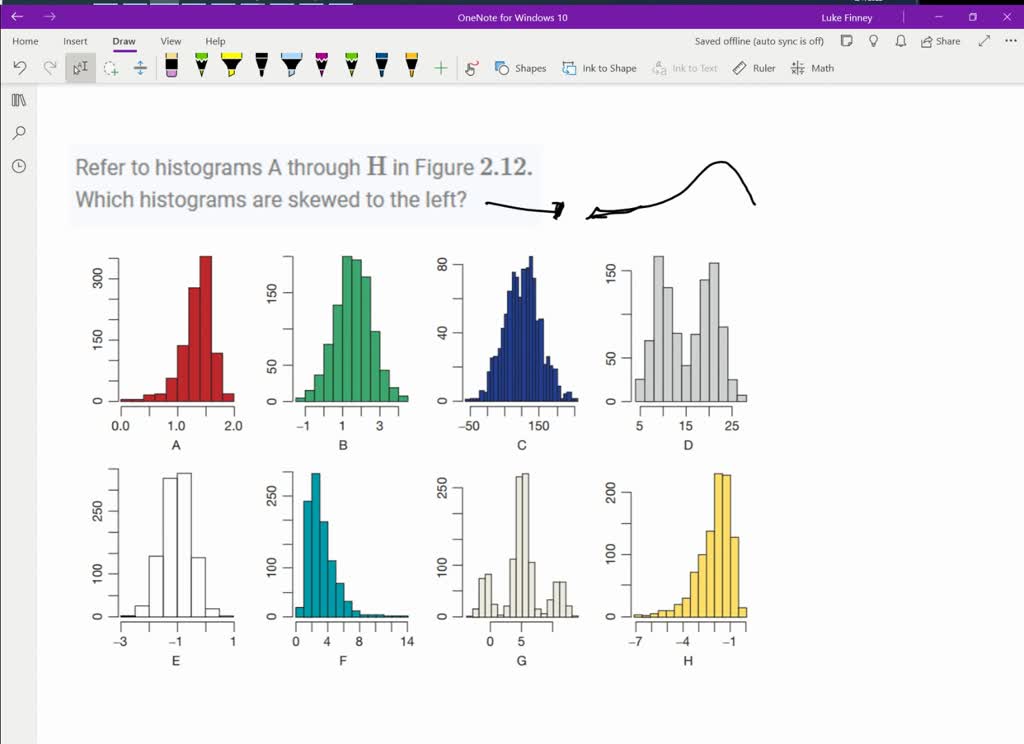This screenshot has width=1024, height=744.
Task: Click the Redo arrow icon
Action: 49,67
